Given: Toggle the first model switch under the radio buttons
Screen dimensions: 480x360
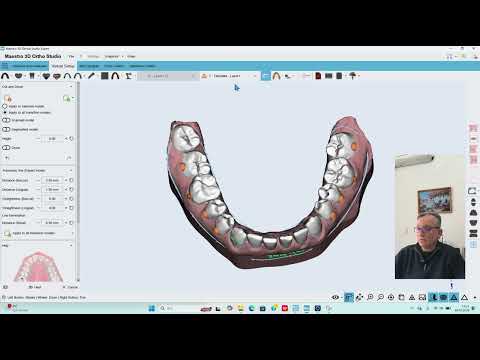Looking at the screenshot, I should point(6,120).
